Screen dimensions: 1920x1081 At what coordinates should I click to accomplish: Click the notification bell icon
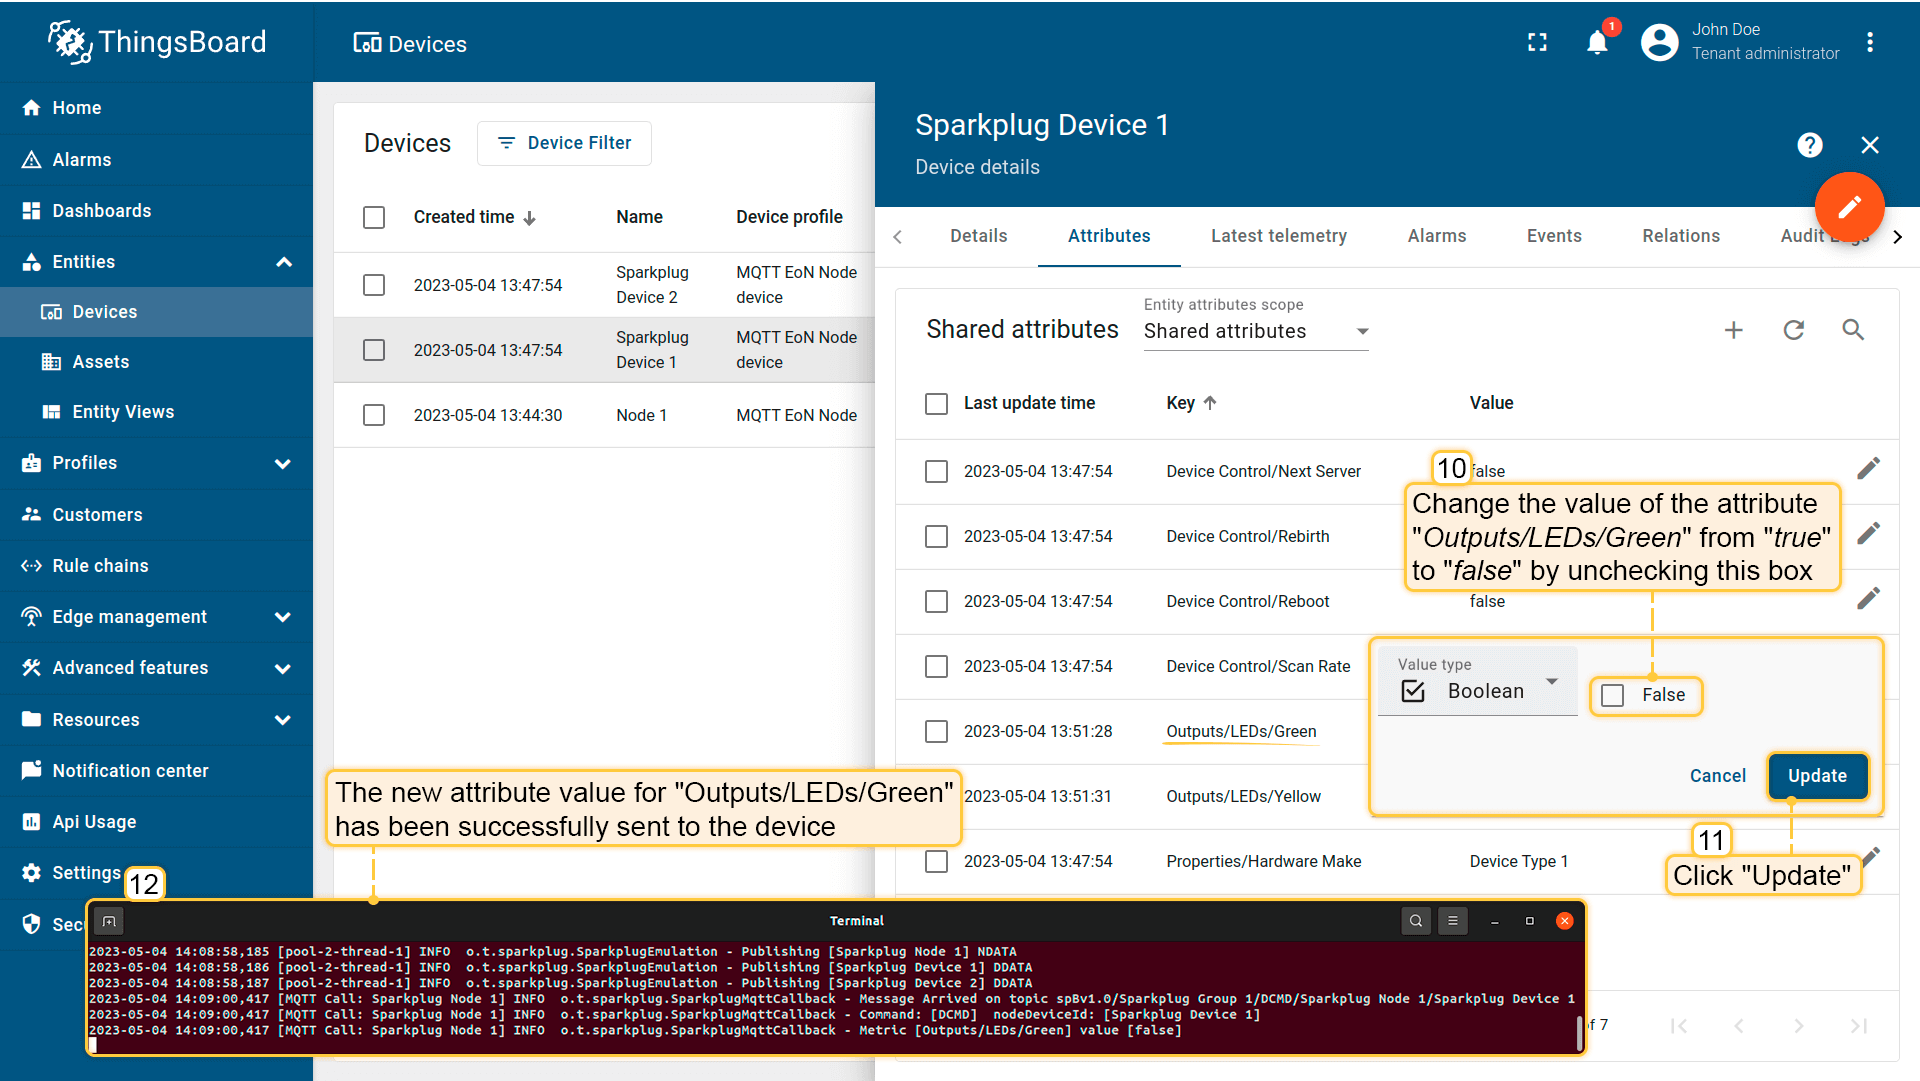(1597, 43)
